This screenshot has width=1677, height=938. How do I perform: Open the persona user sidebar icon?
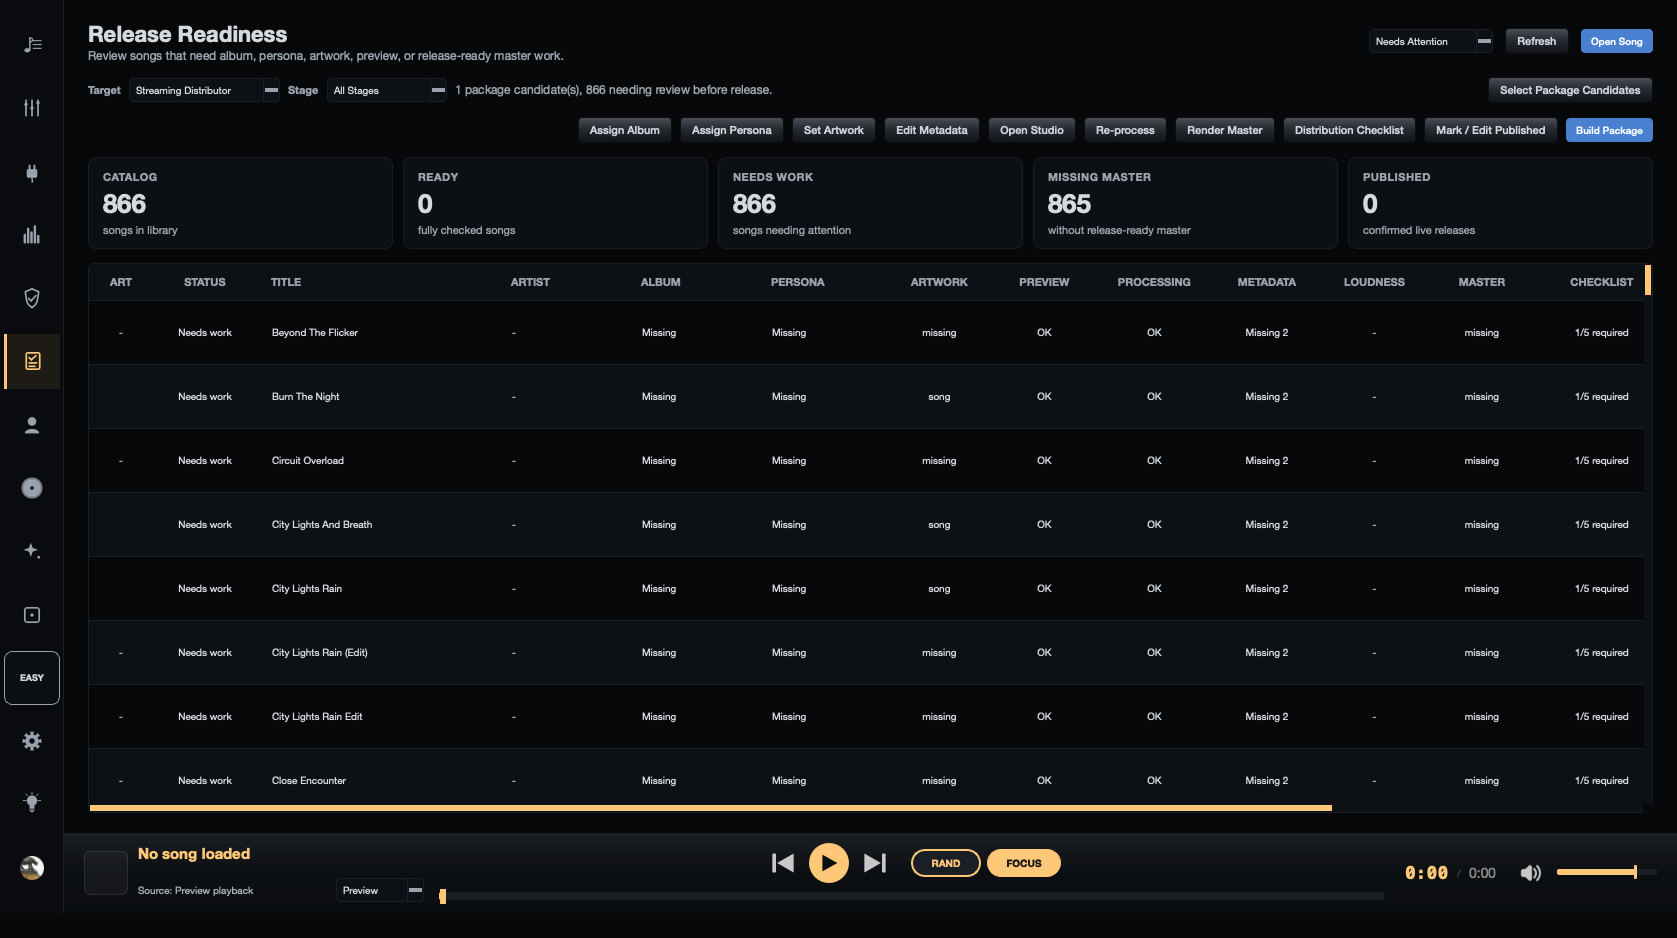[x=32, y=425]
